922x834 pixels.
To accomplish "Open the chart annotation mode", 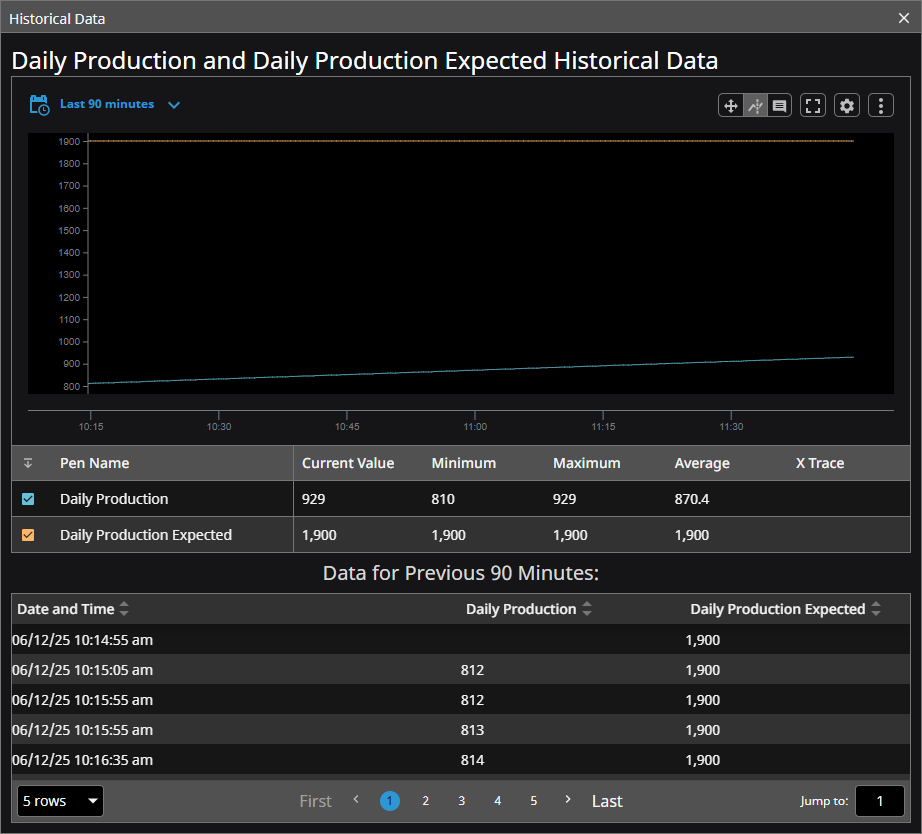I will tap(780, 105).
